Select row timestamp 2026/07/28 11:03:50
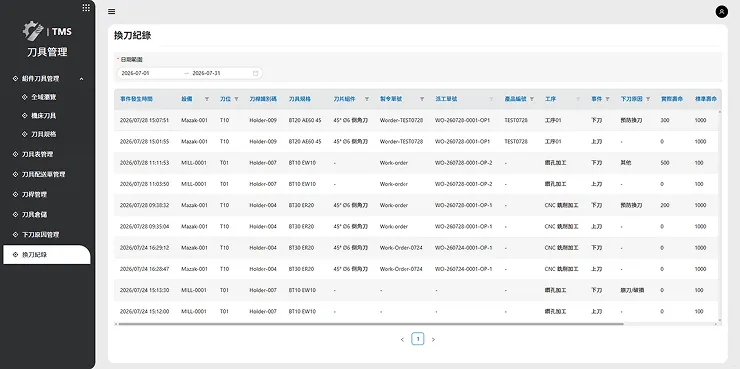The image size is (740, 369). tap(144, 184)
